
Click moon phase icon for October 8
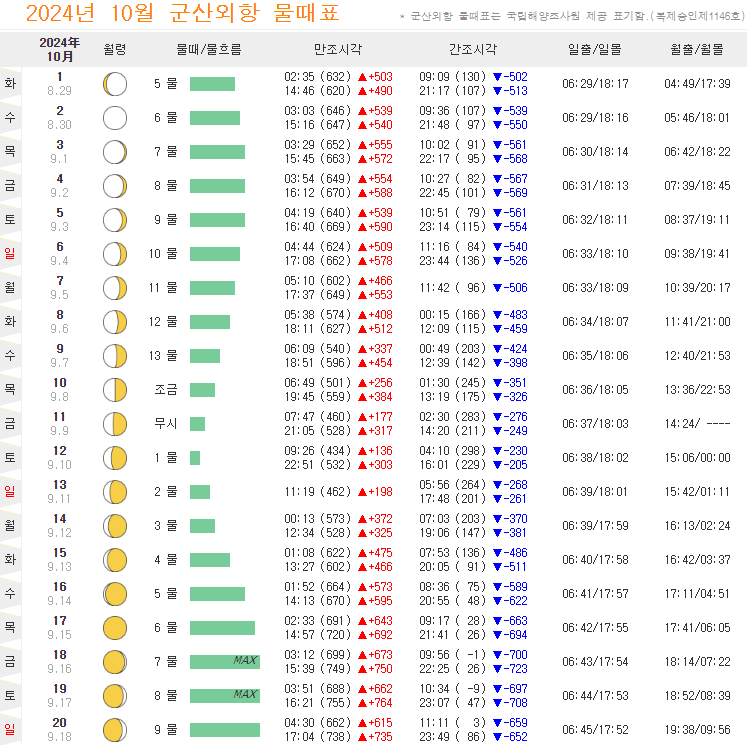[x=115, y=322]
